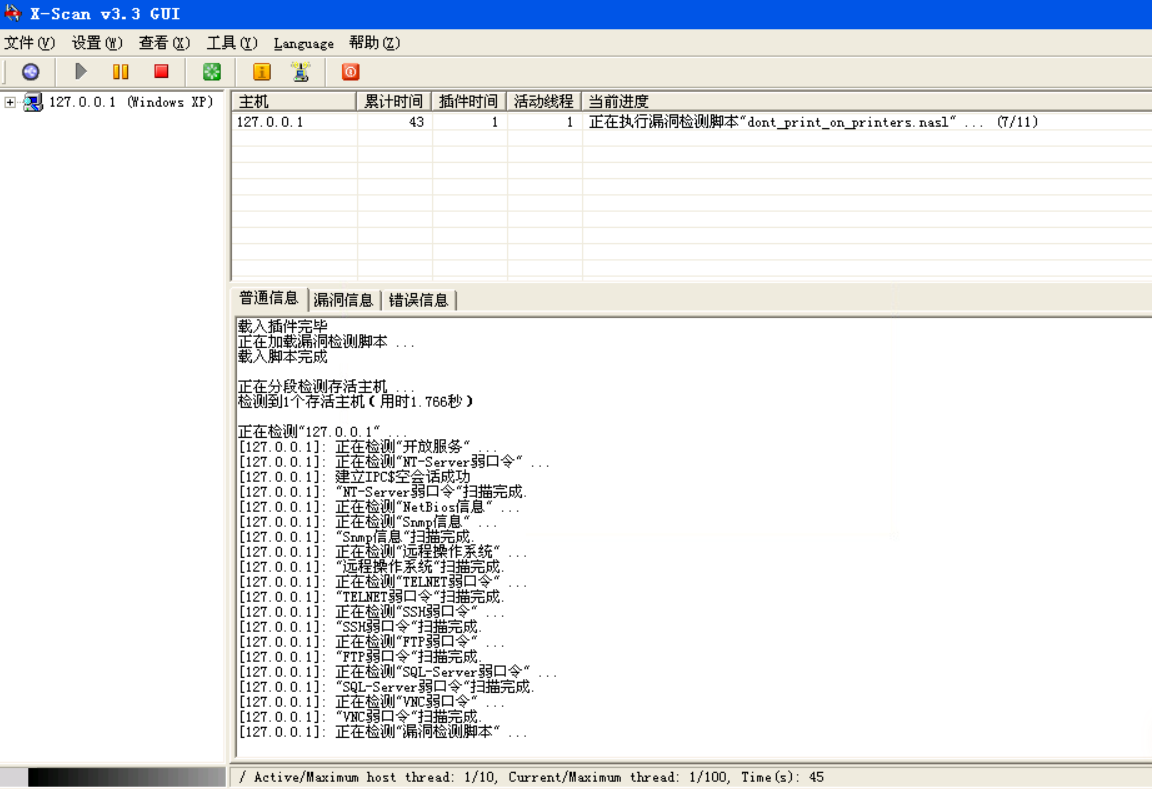Click the log line 建立IPC$空会话成功
The width and height of the screenshot is (1152, 789).
[354, 476]
